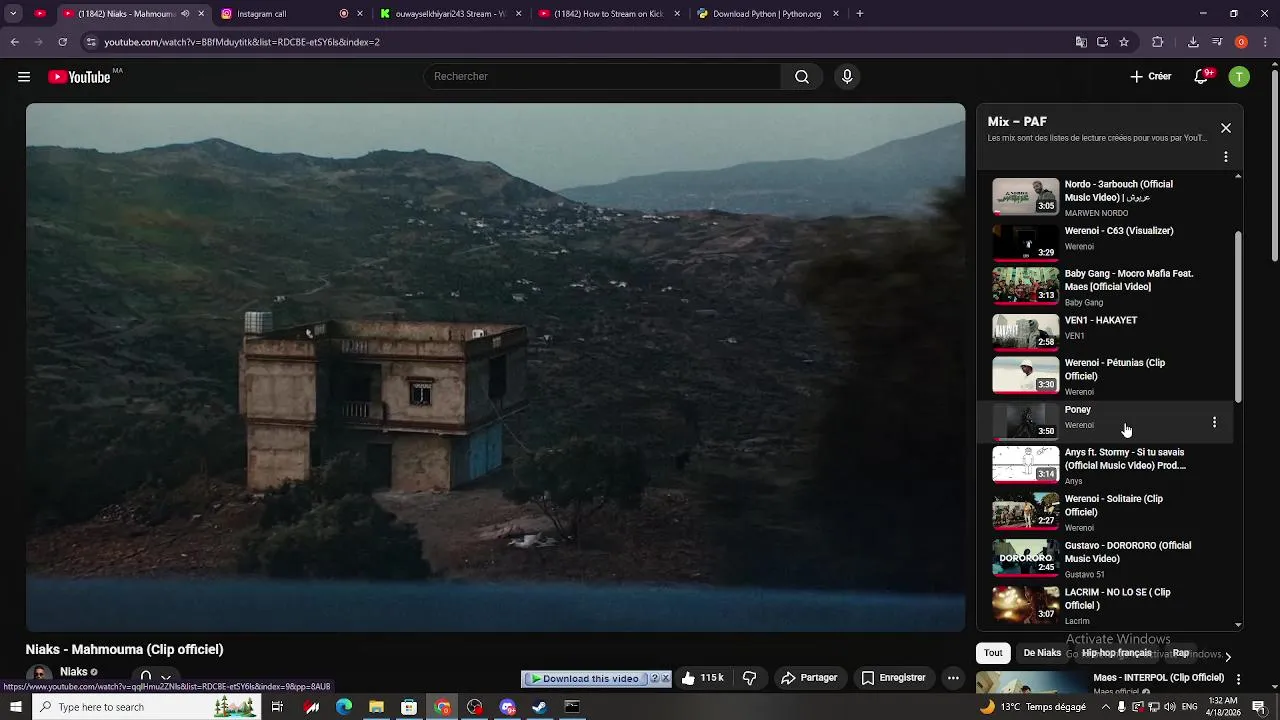Open Gustavo - DORORORO thumbnail

(x=1025, y=558)
